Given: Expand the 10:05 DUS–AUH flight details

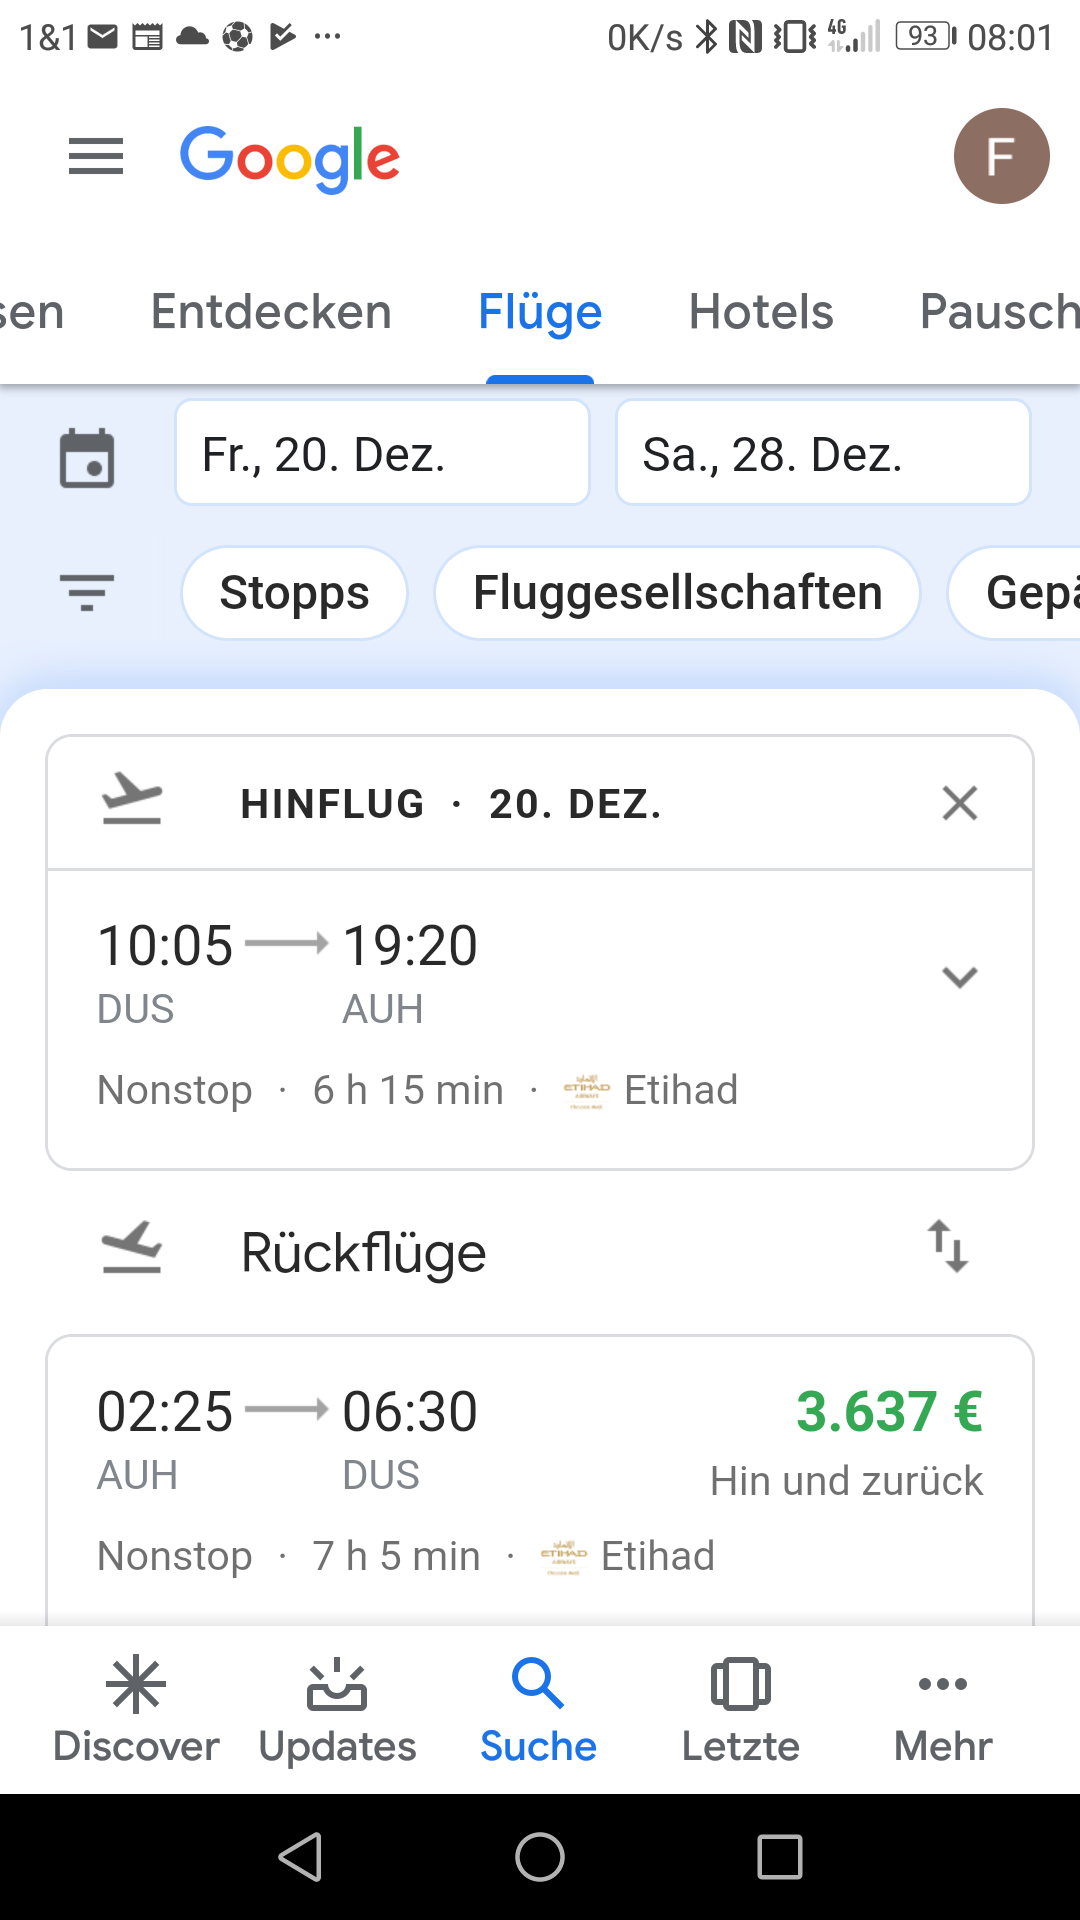Looking at the screenshot, I should 959,977.
